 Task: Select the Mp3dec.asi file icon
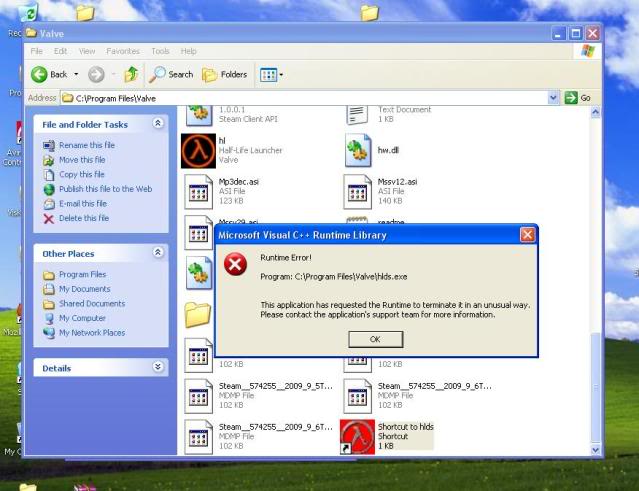(x=198, y=192)
